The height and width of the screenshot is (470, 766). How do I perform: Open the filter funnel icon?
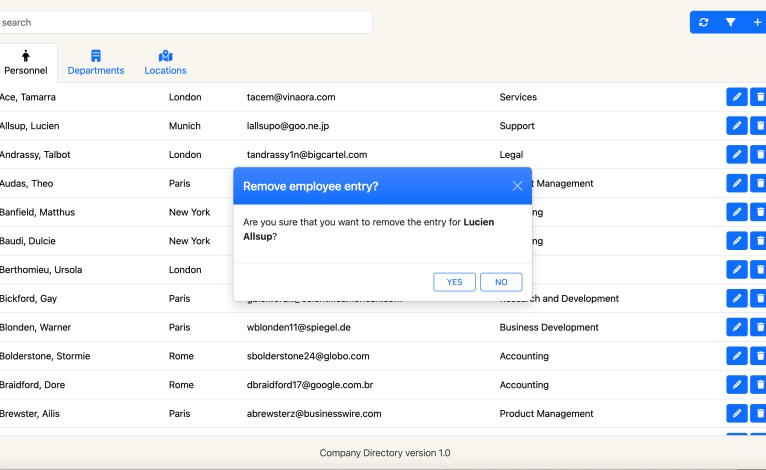(730, 22)
